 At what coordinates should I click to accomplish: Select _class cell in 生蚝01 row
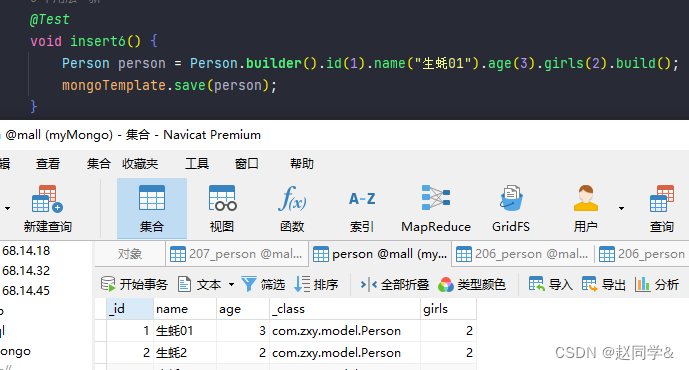tap(345, 331)
